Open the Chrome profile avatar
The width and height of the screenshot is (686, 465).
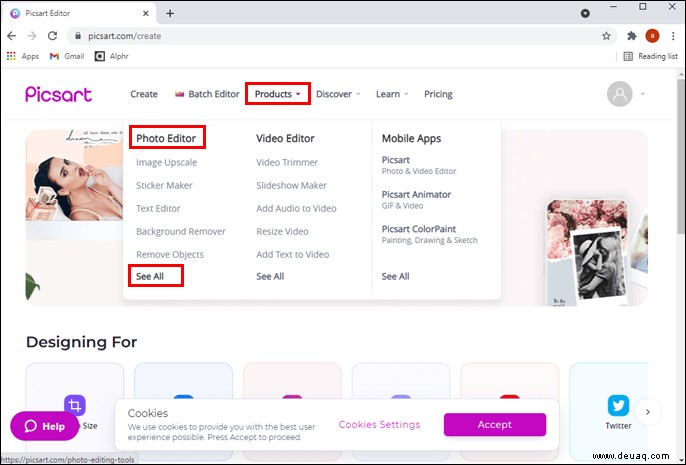tap(652, 36)
